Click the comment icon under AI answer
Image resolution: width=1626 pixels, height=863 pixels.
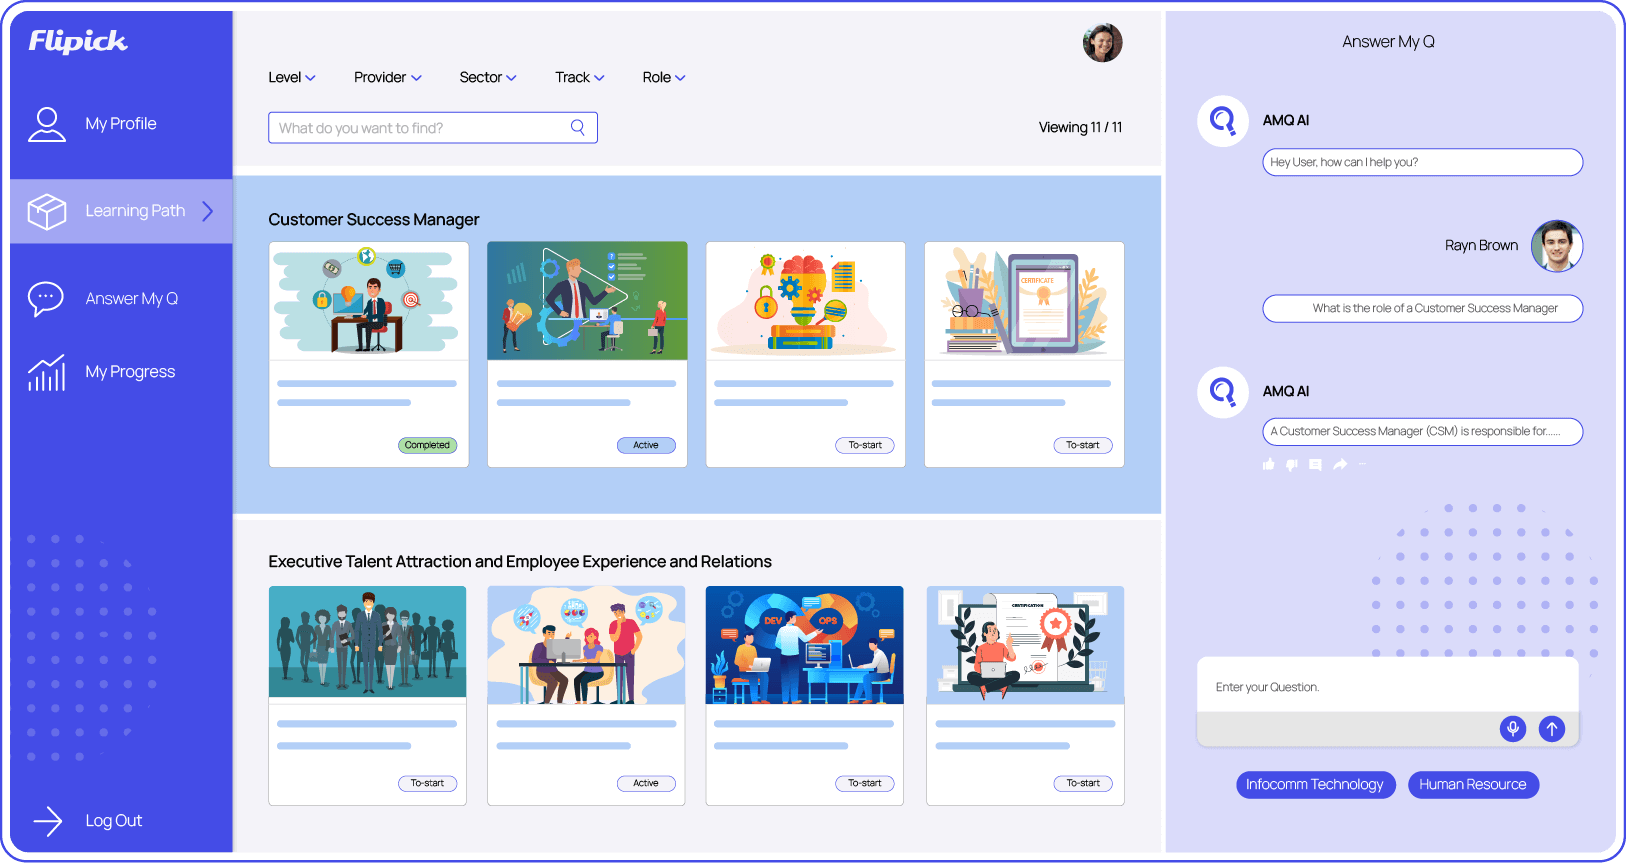[1315, 464]
